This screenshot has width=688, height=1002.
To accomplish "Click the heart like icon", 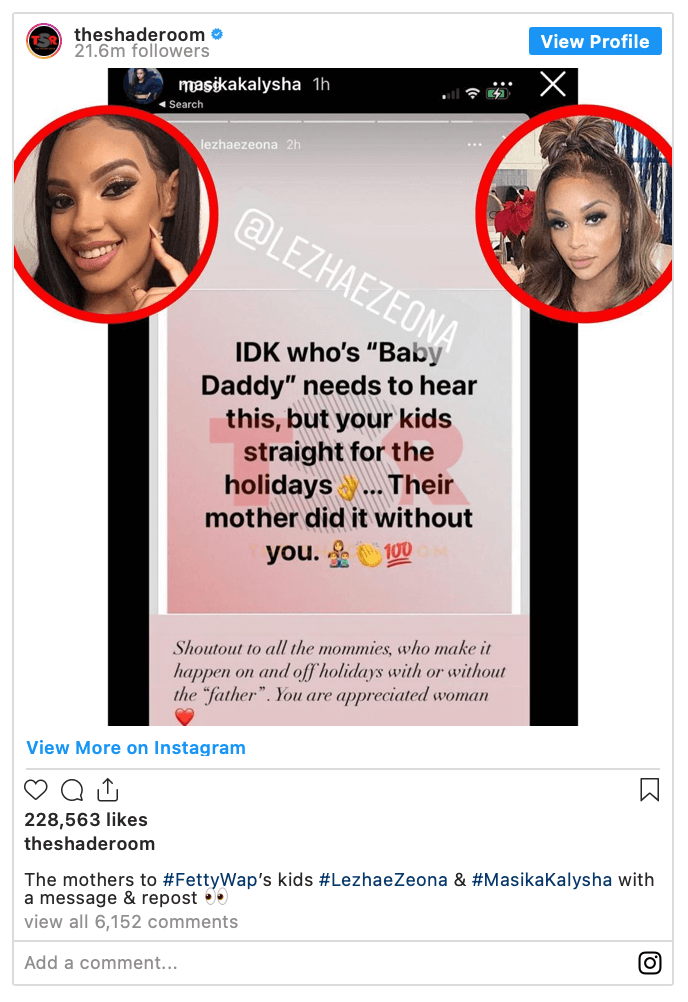I will [x=36, y=790].
